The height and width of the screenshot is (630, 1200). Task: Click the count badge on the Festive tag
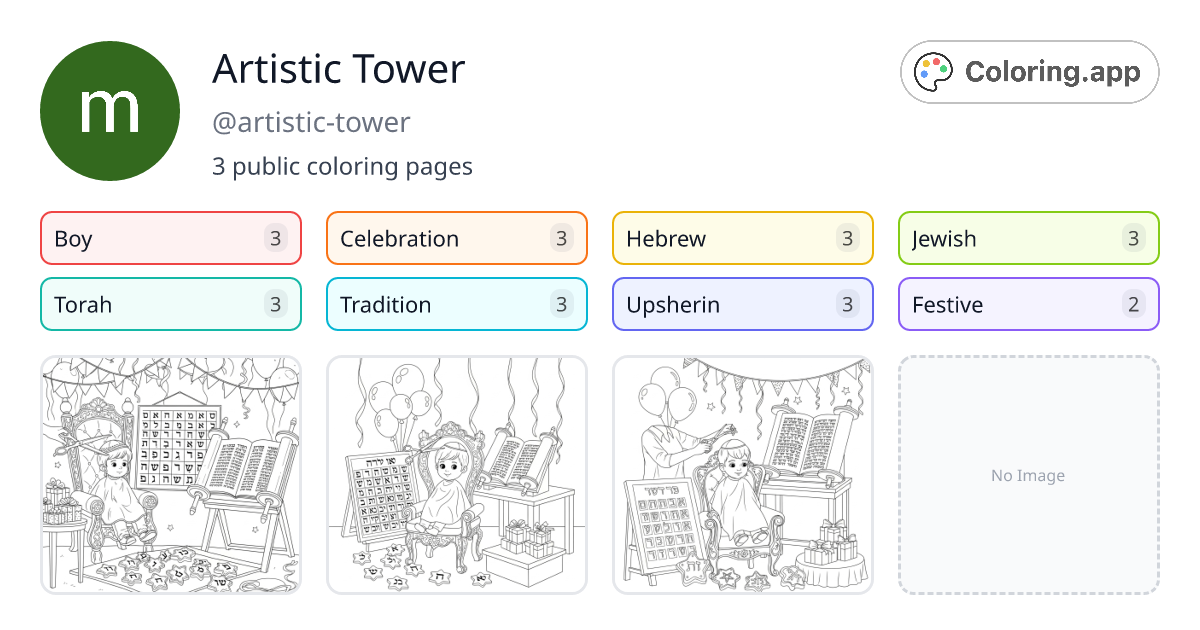coord(1135,304)
